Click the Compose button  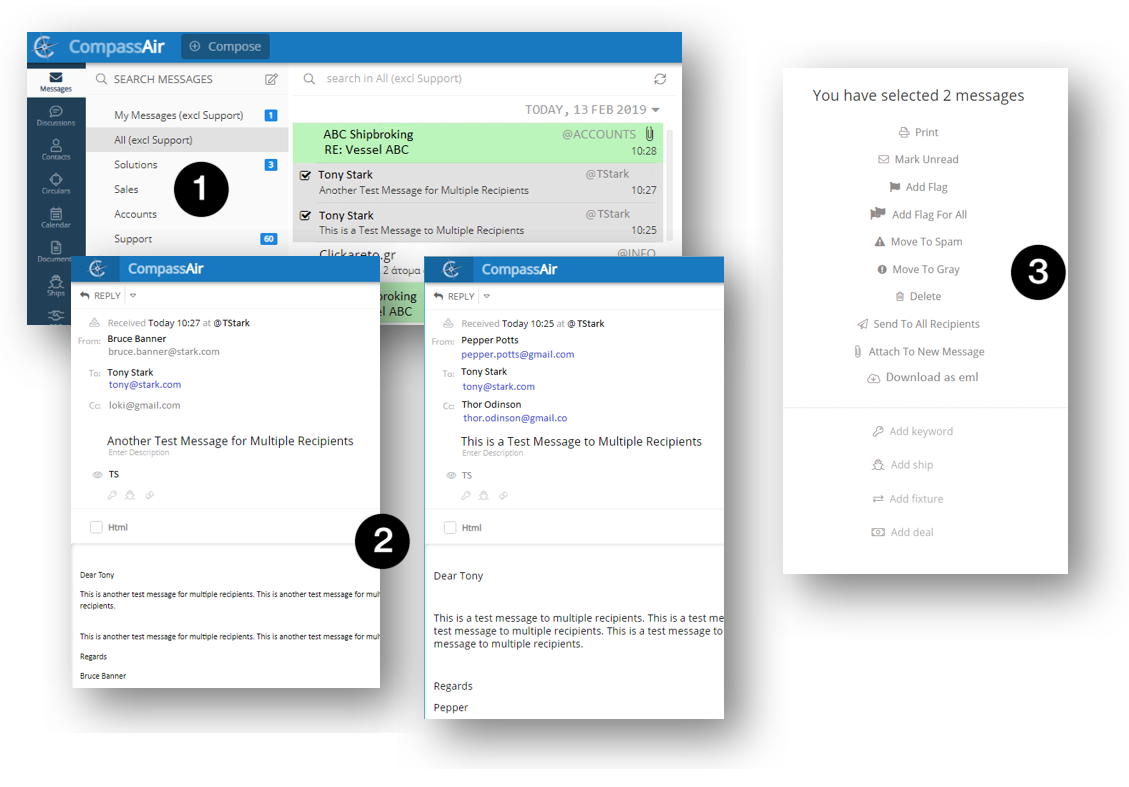pos(225,47)
